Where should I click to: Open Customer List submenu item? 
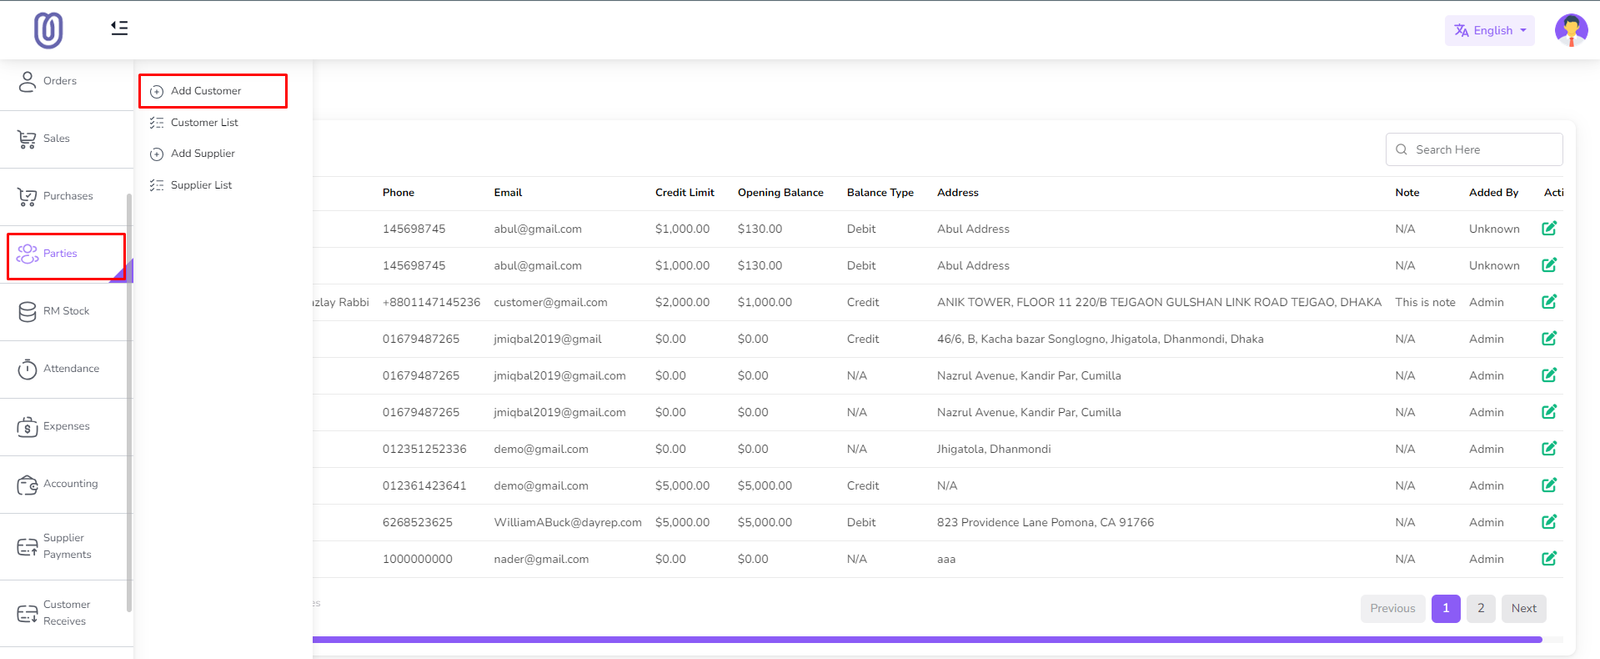click(x=204, y=123)
